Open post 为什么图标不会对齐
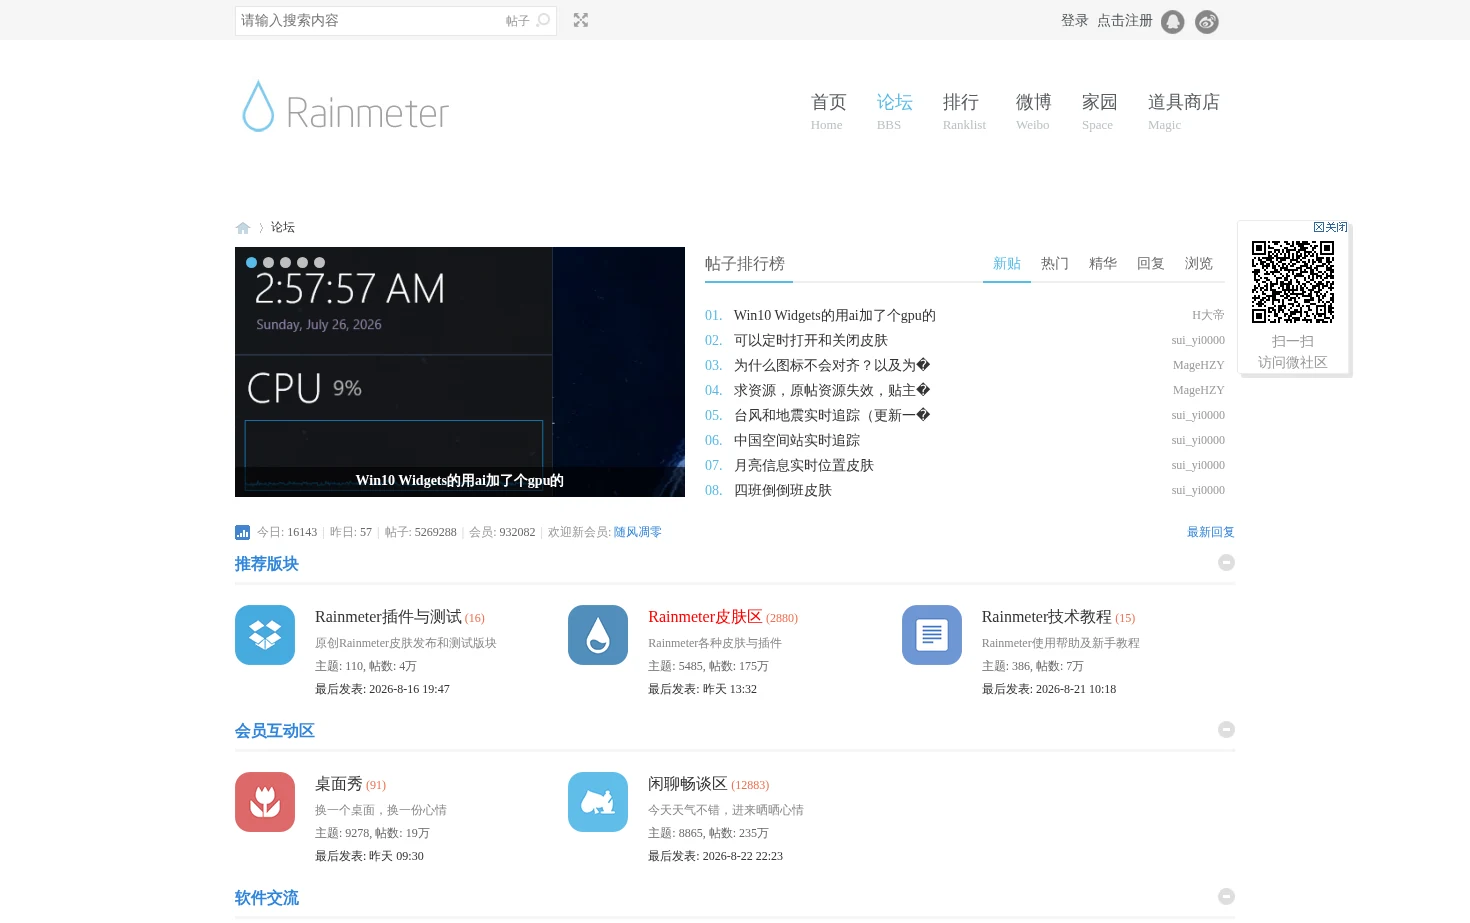Screen dimensions: 1470x923 [832, 366]
